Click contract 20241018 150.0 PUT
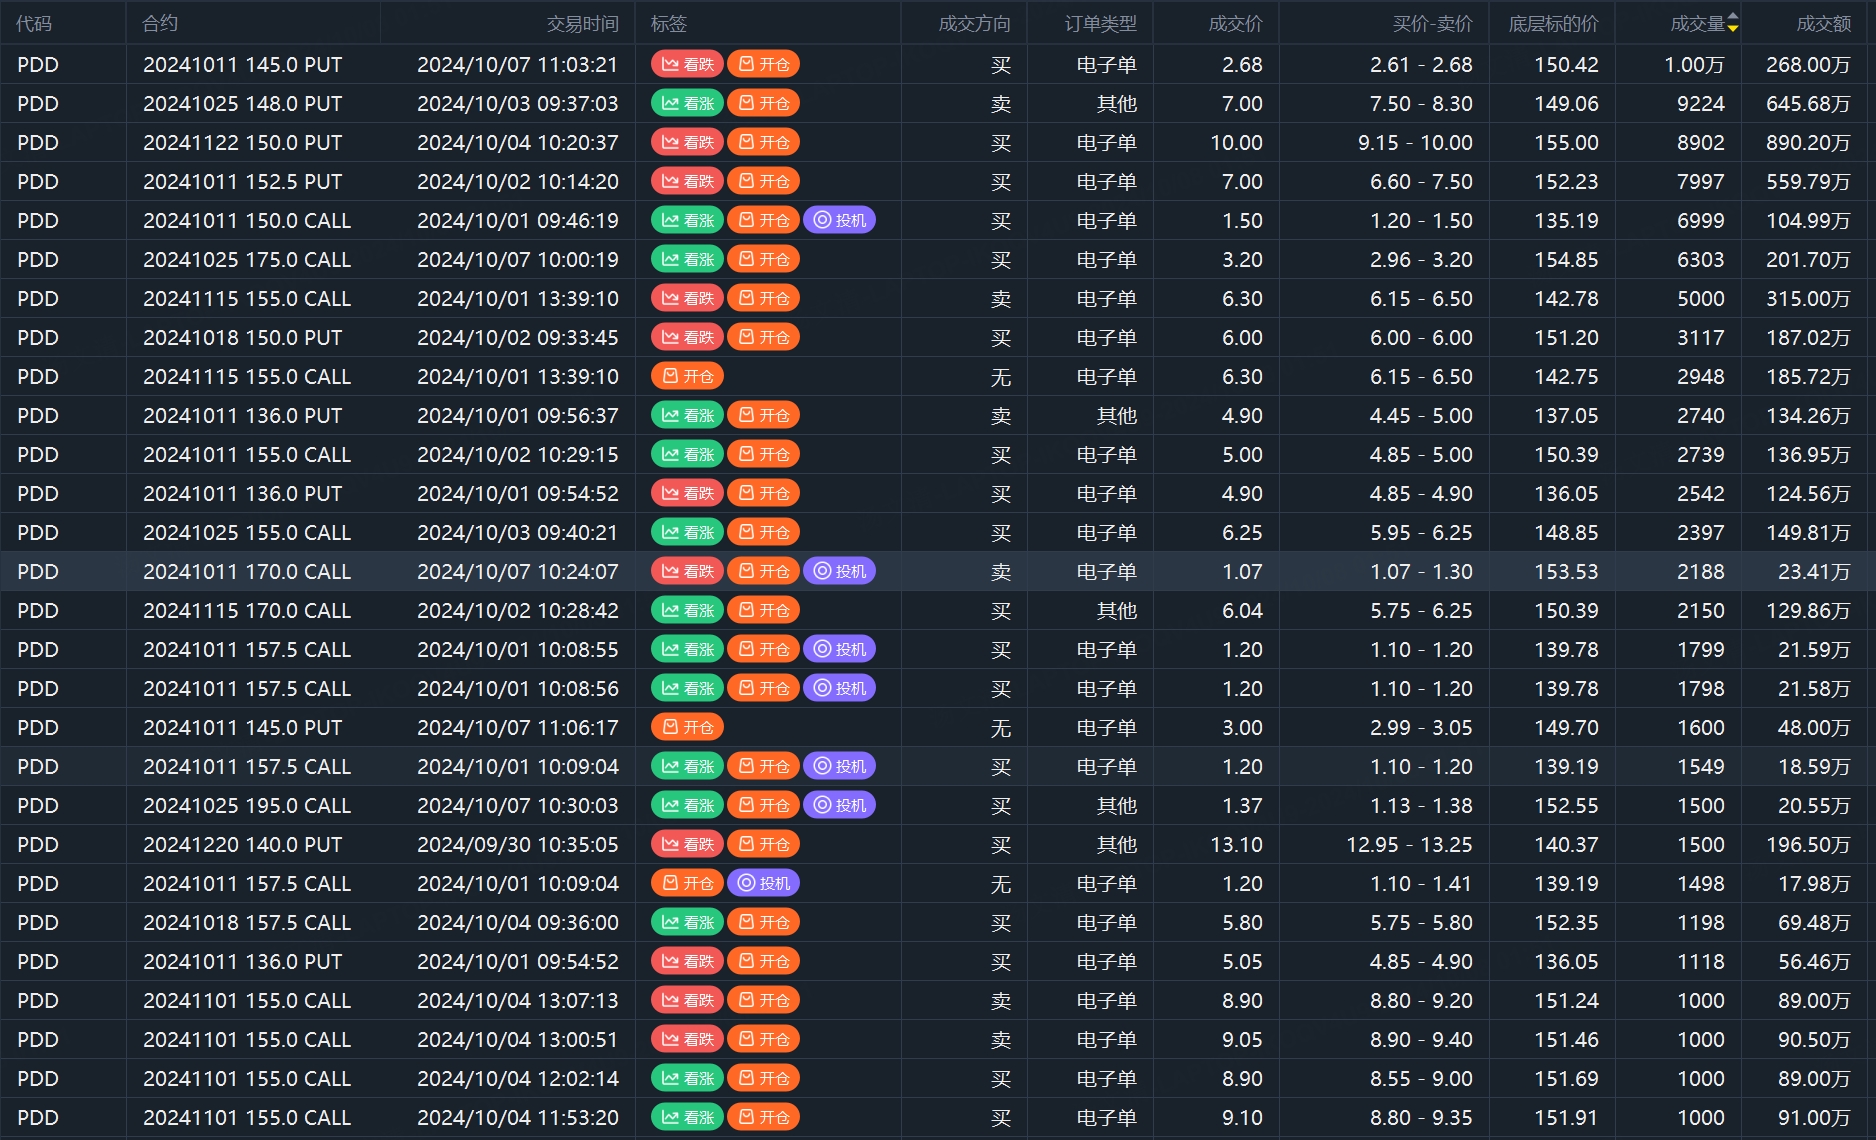 (x=243, y=337)
